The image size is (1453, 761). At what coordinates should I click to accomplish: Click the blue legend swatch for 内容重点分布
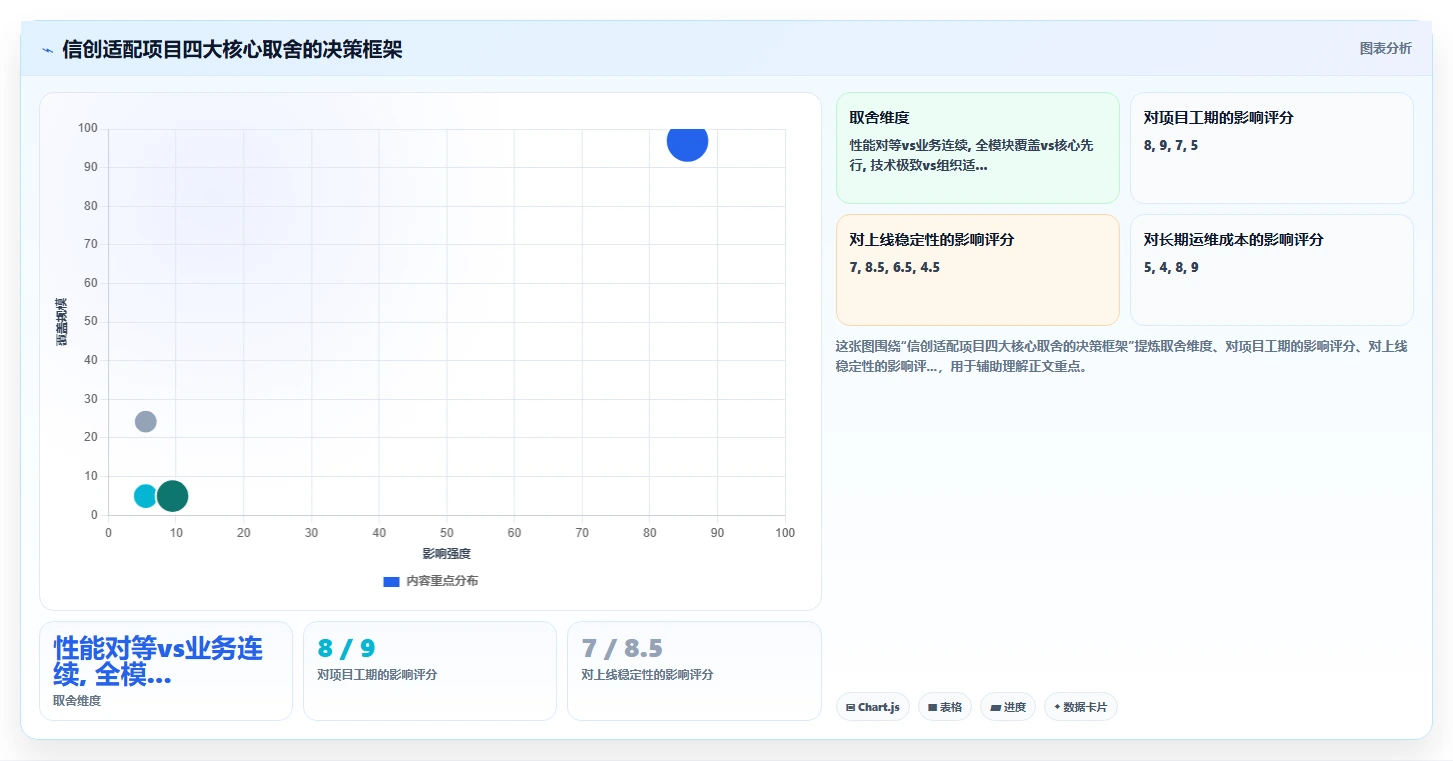[391, 581]
